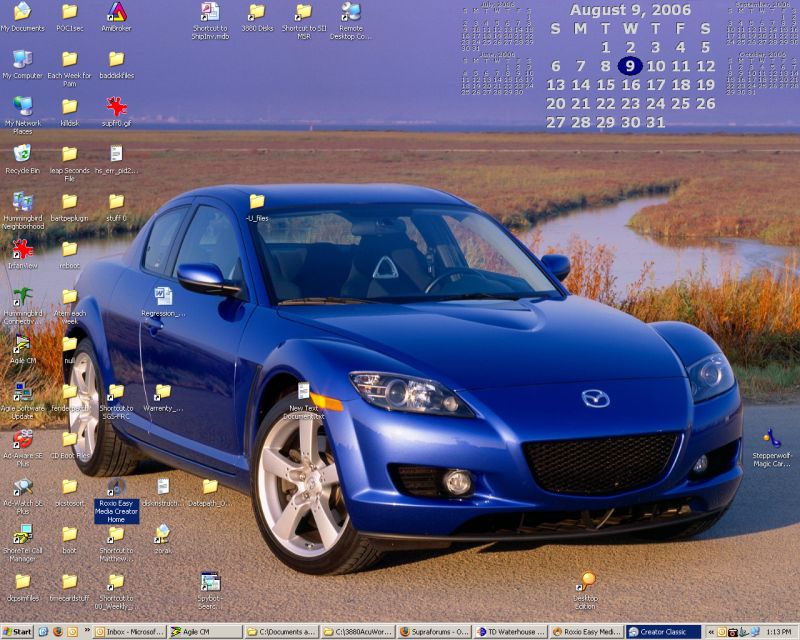The width and height of the screenshot is (800, 640).
Task: Switch to Creator Classic taskbar button
Action: tap(662, 632)
